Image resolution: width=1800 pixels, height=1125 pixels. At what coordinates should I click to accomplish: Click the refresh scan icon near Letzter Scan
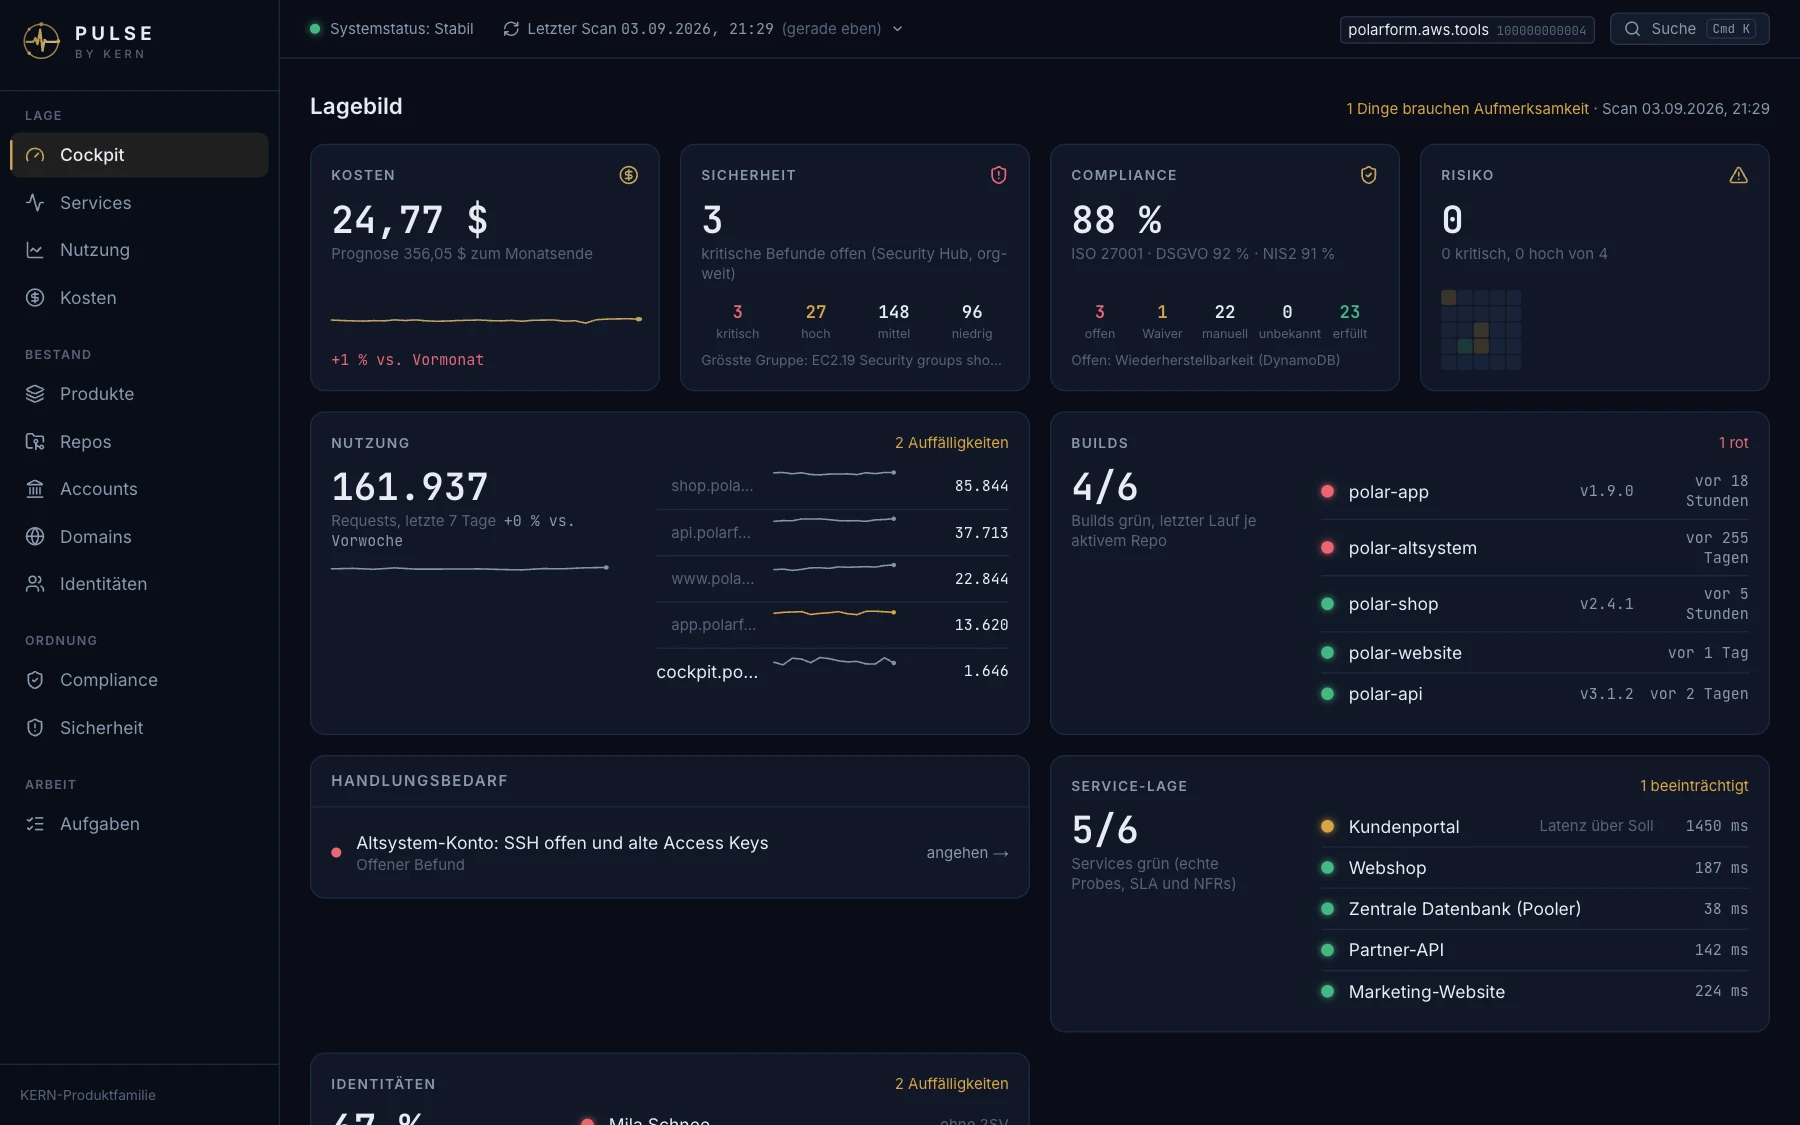511,29
